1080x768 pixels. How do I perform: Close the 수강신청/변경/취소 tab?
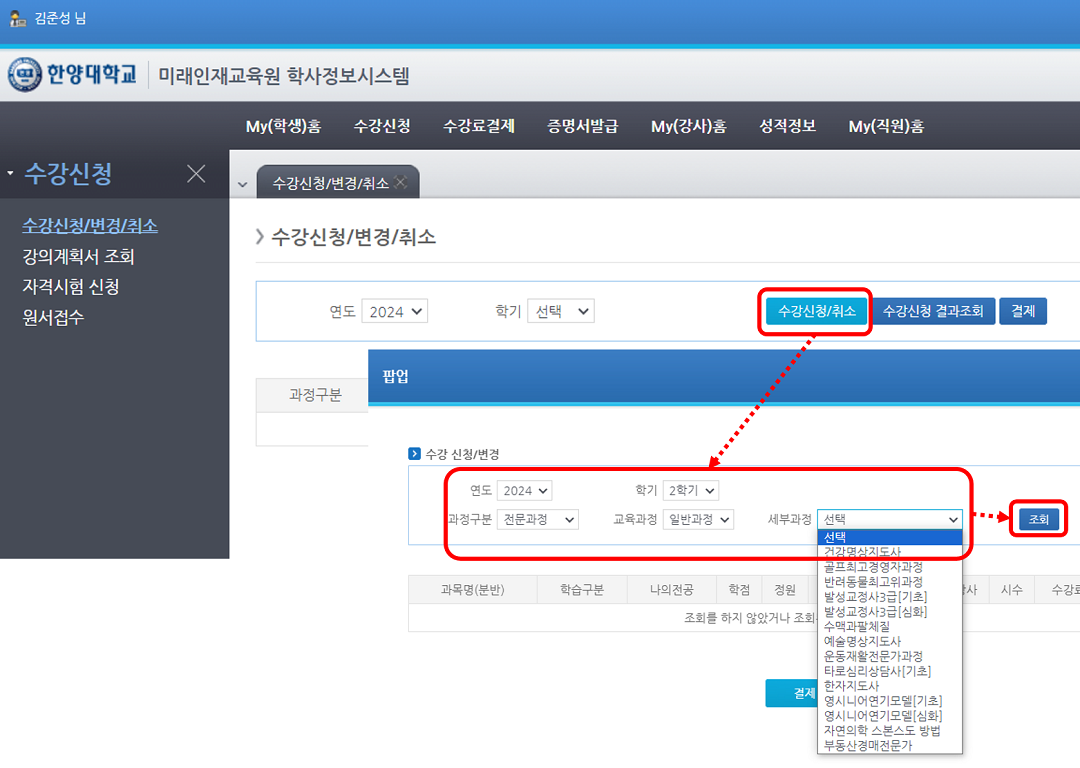pos(400,182)
